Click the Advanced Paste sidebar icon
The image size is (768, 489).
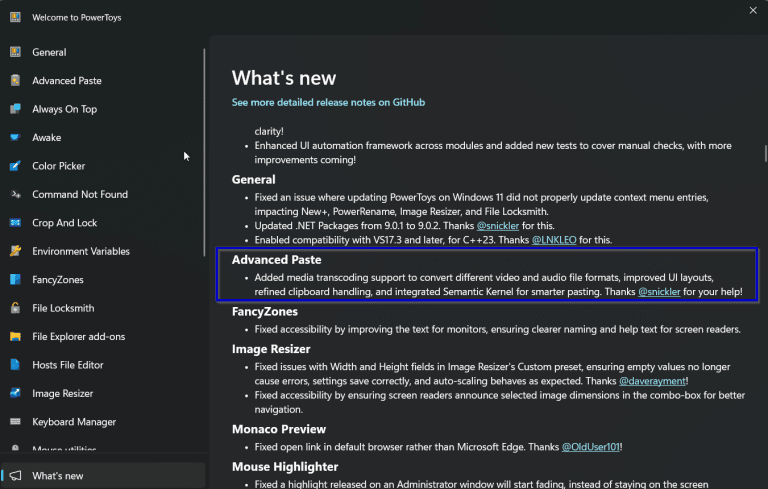click(15, 80)
